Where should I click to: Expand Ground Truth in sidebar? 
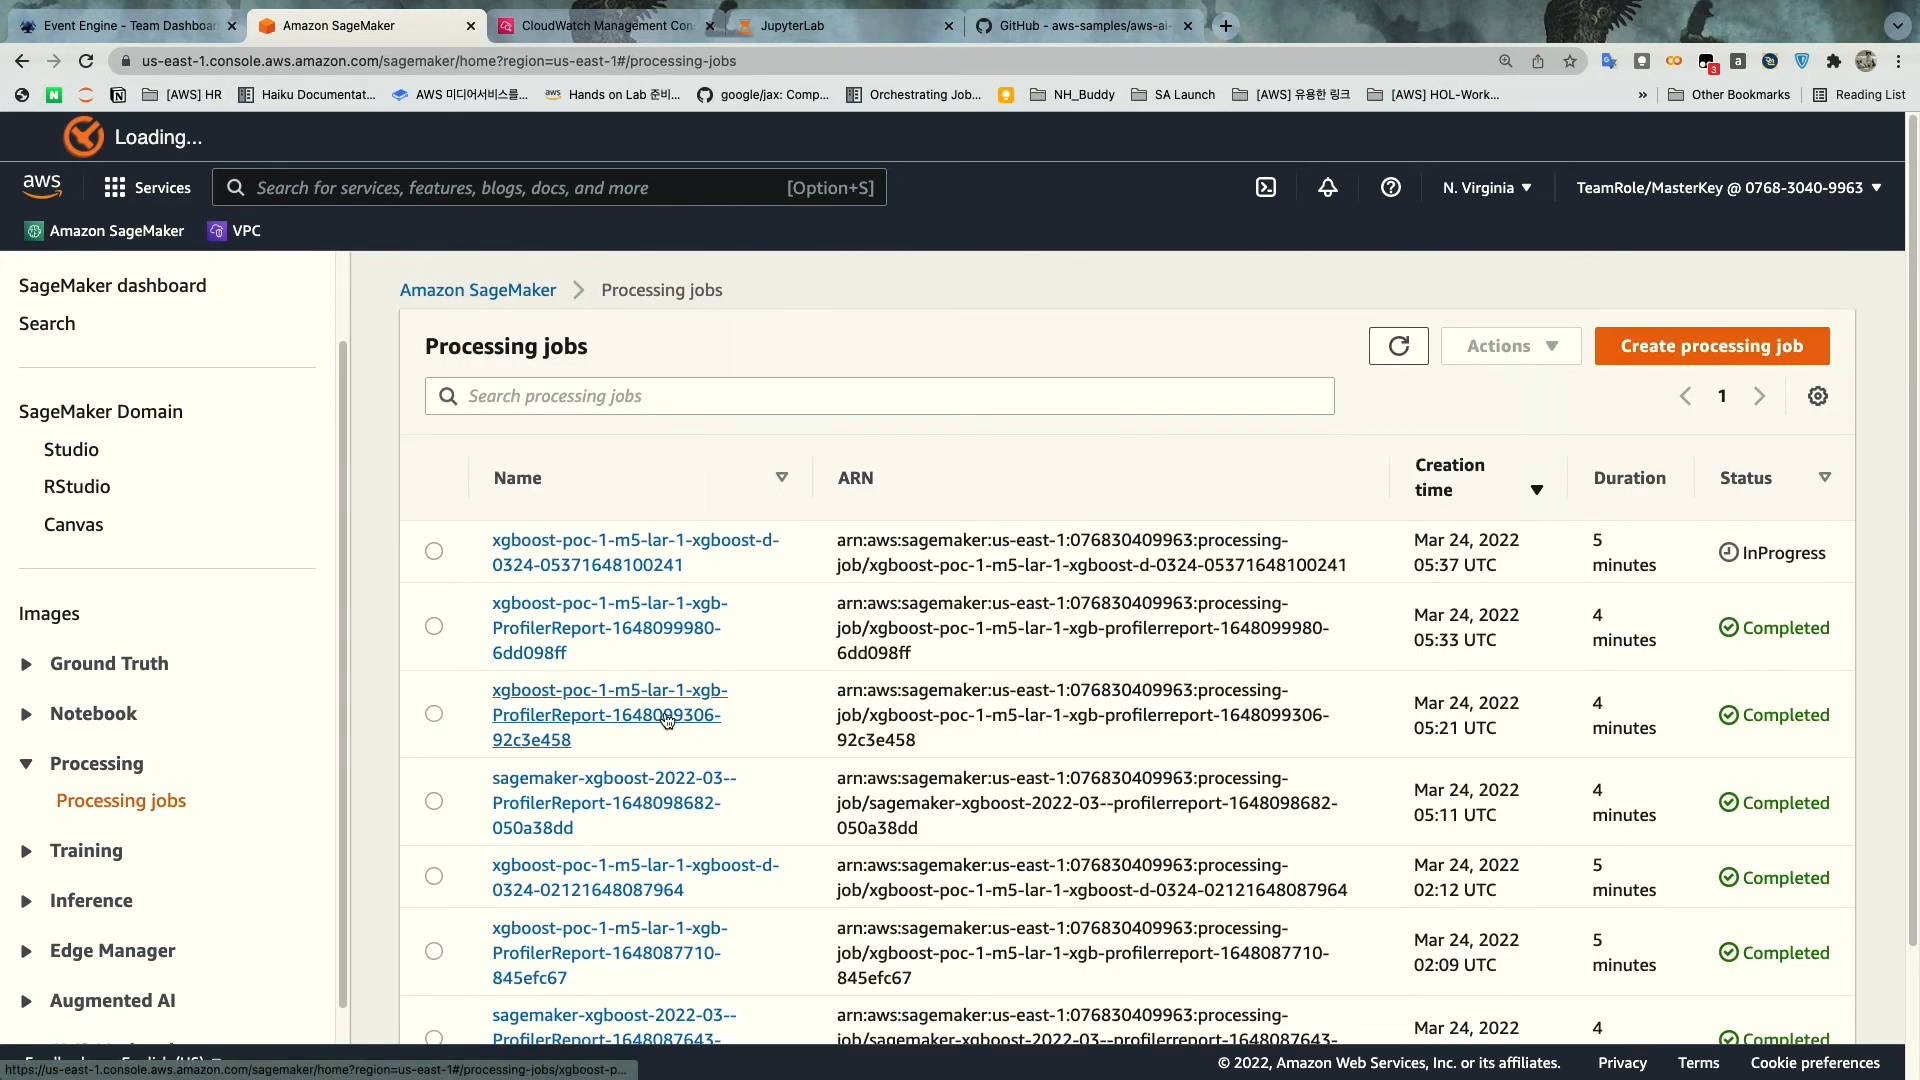26,664
